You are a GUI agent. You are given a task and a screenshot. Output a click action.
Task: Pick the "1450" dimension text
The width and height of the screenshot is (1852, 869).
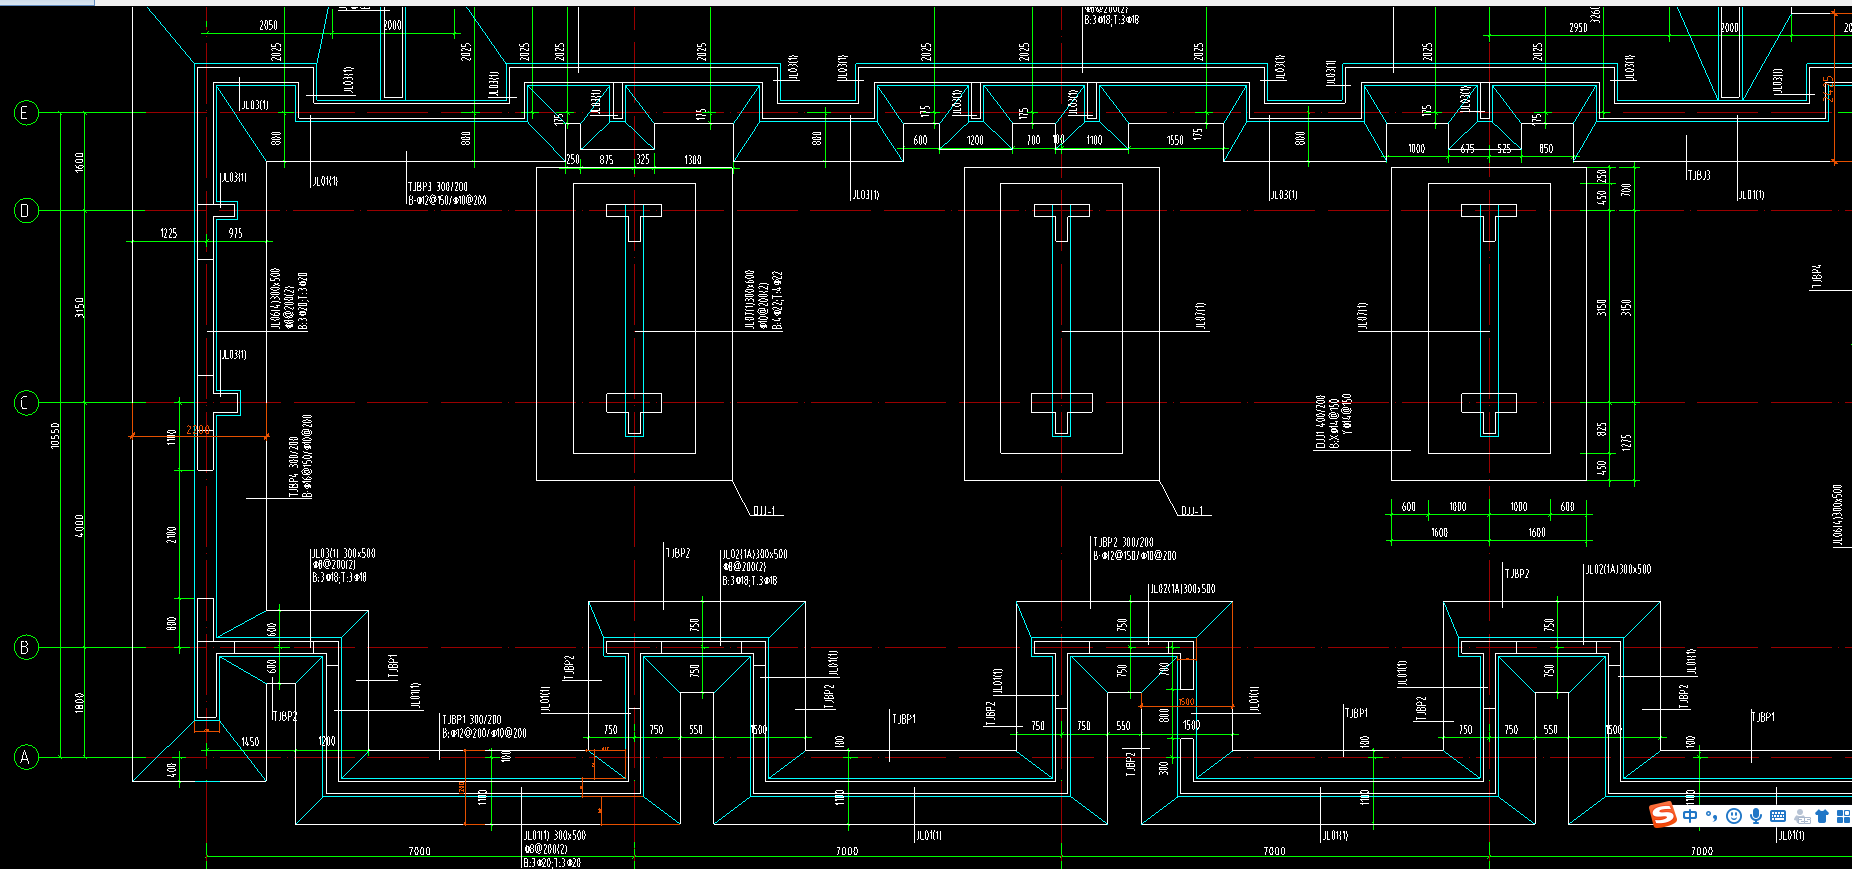[250, 742]
